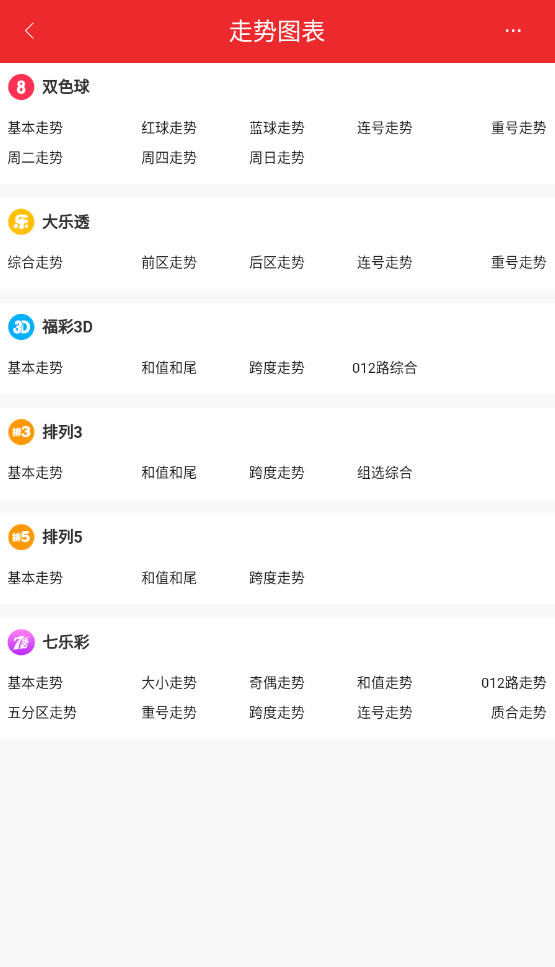Tap the back arrow icon

29,31
